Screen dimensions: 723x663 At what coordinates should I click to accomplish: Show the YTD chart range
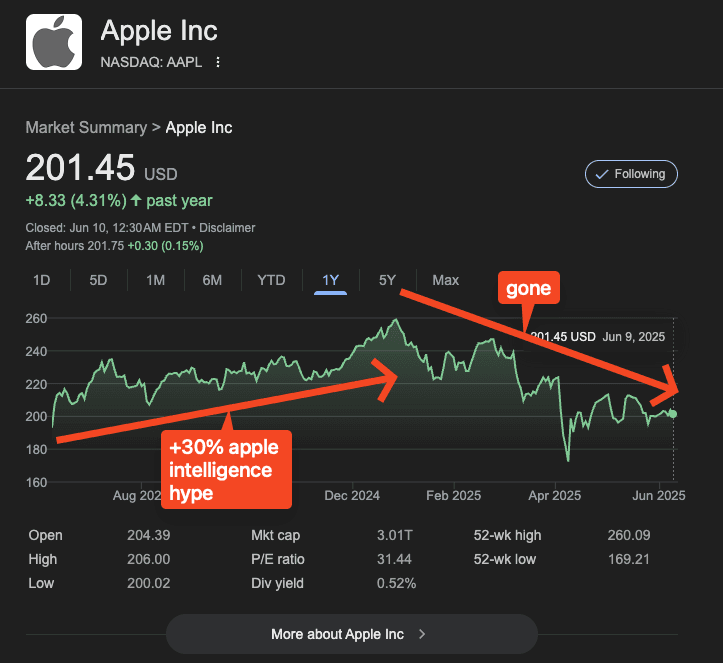(271, 280)
